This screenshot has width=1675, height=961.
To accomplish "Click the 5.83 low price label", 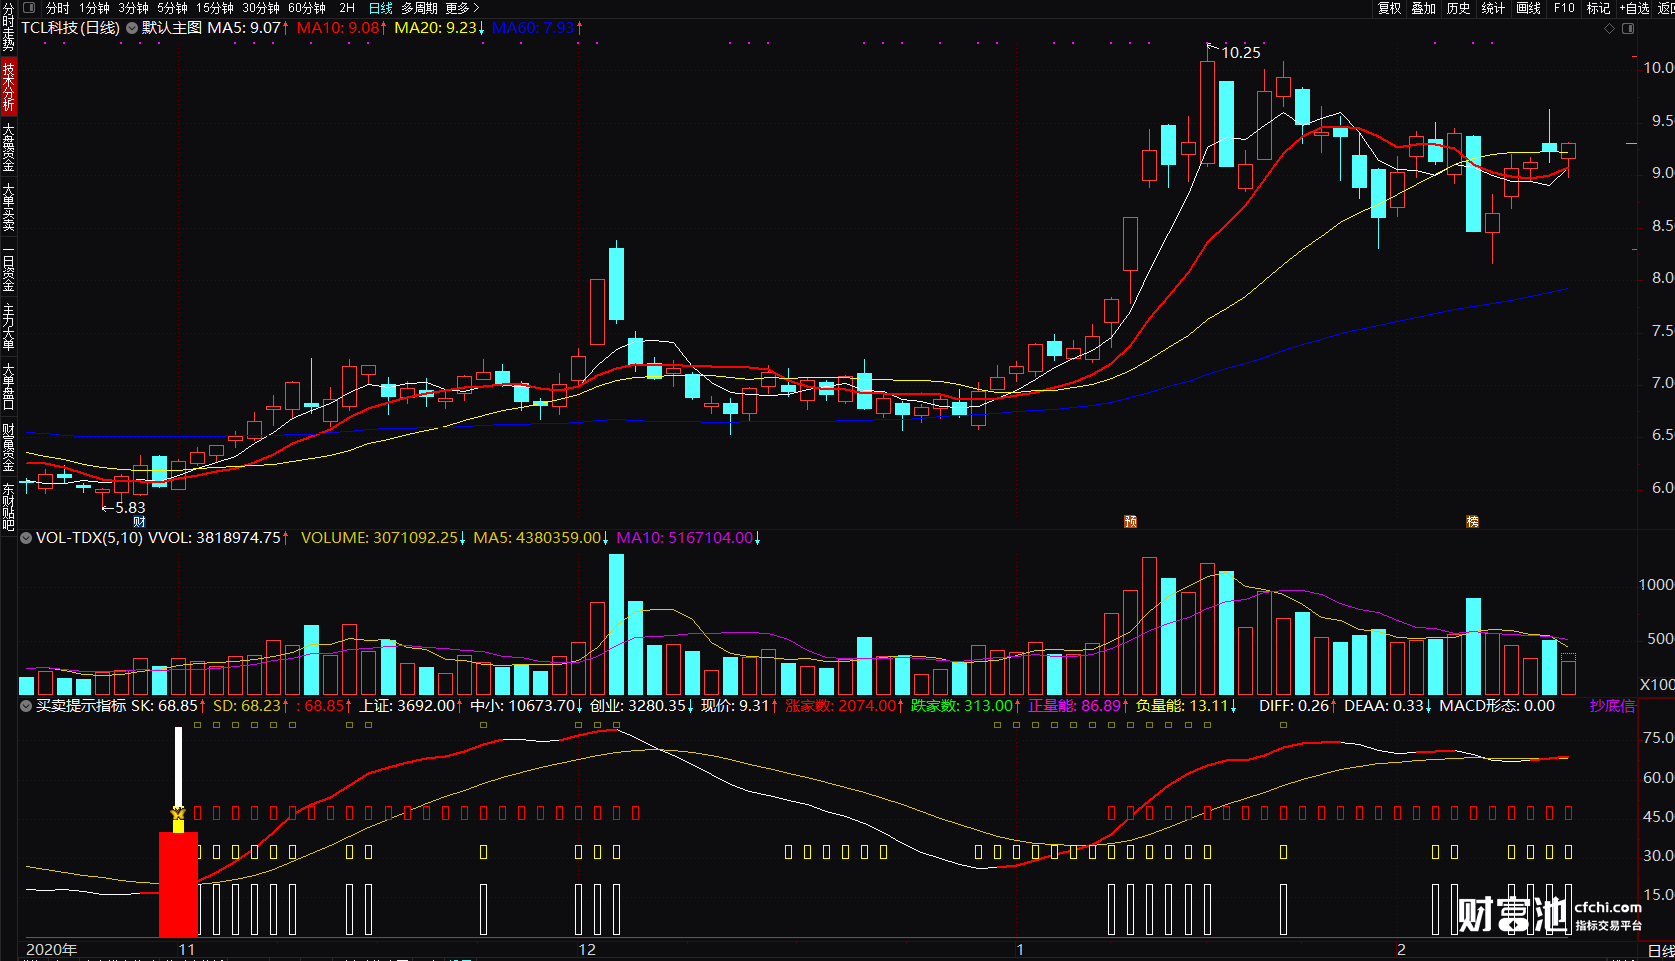I will tap(130, 507).
